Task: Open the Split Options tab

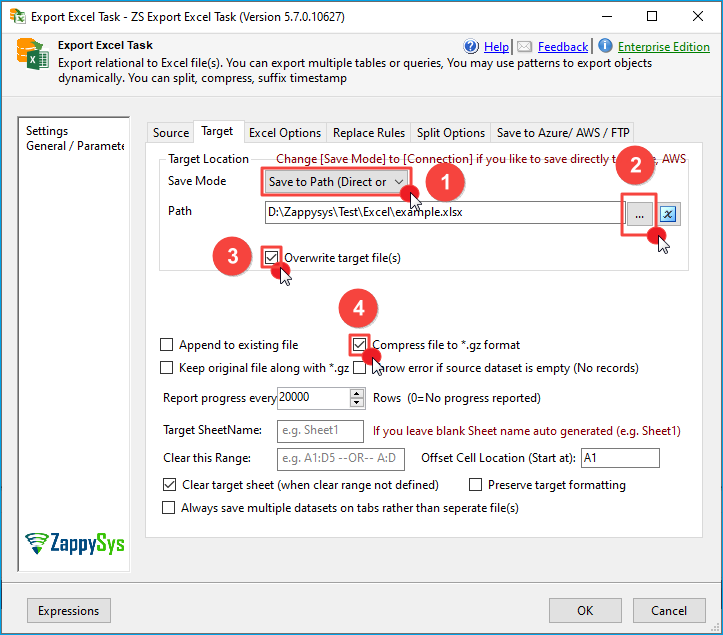Action: (x=450, y=133)
